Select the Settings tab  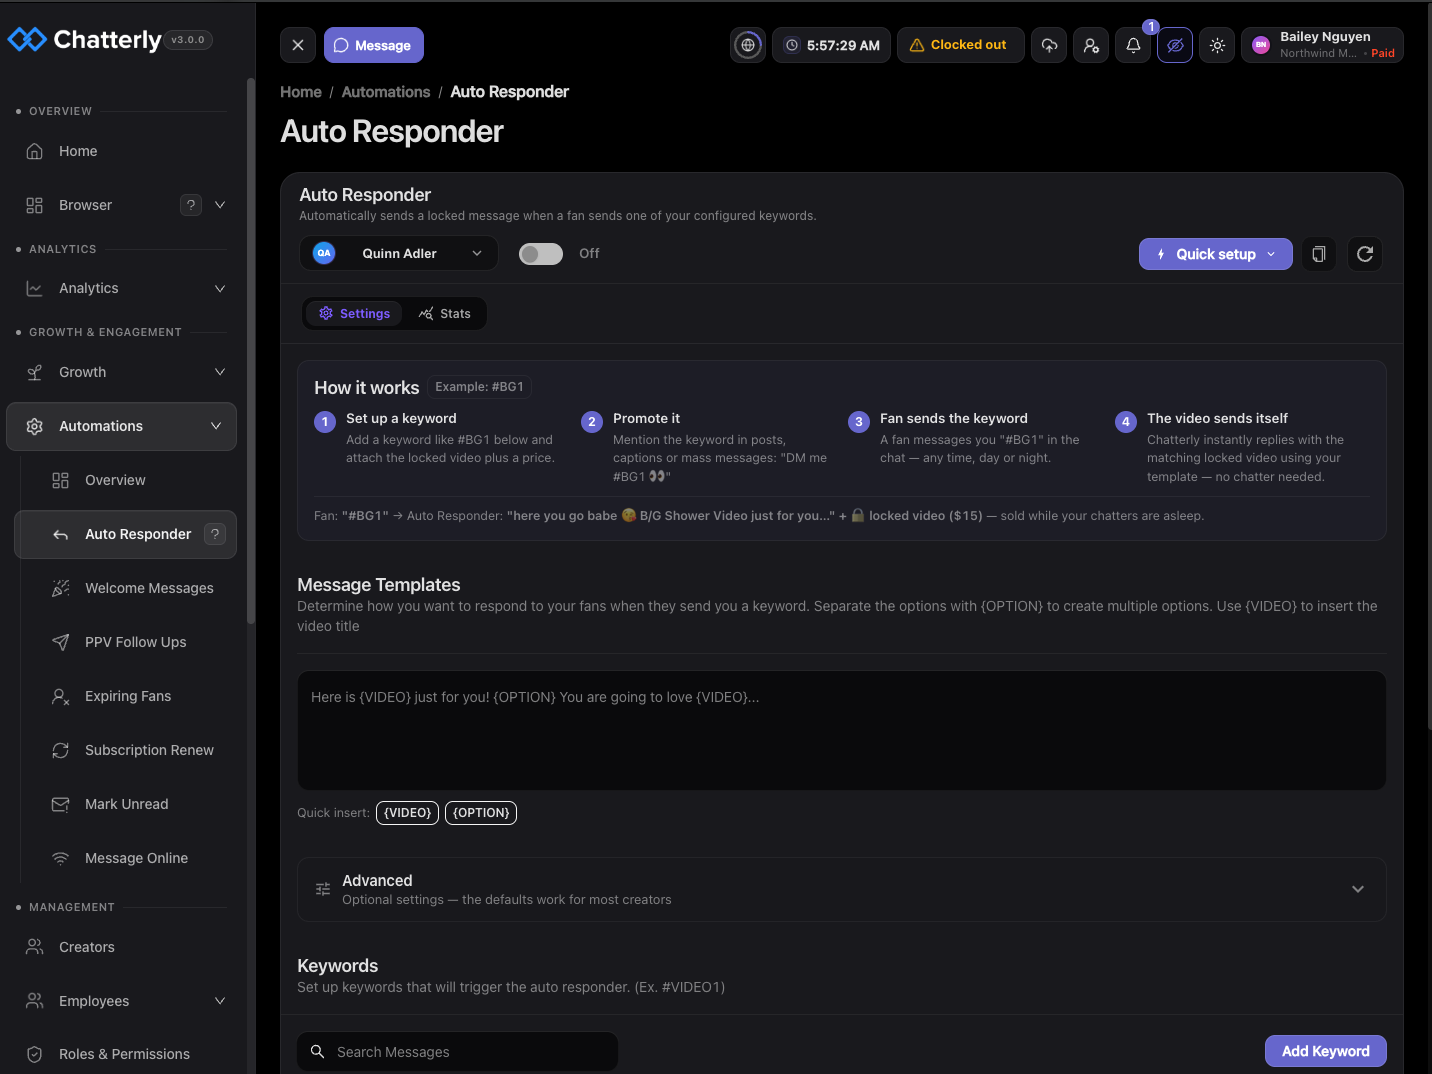click(x=355, y=314)
